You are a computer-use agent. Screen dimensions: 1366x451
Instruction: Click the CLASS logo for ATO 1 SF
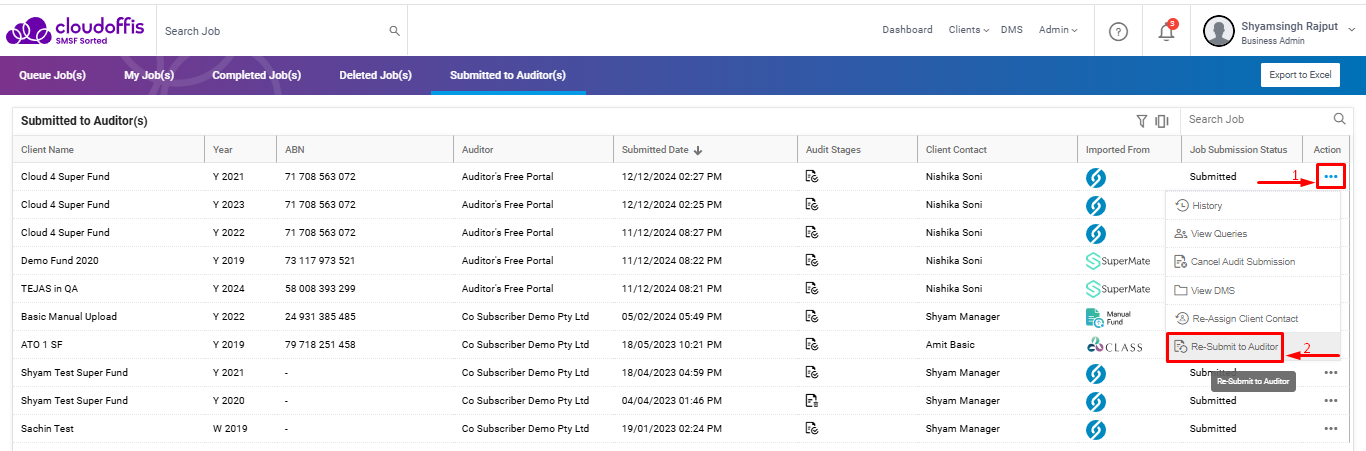(x=1114, y=346)
